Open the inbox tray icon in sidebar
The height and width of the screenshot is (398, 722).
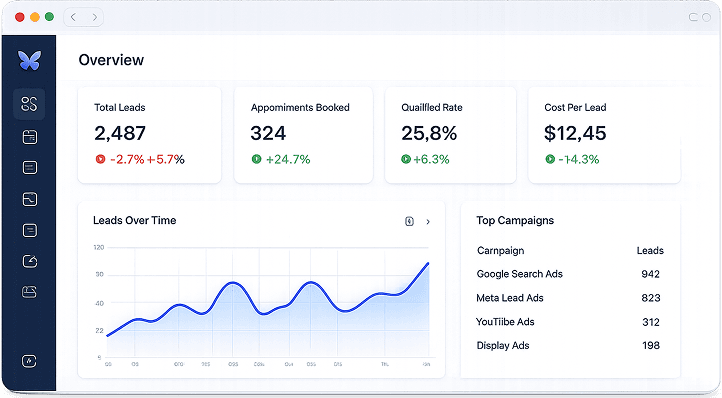point(29,292)
